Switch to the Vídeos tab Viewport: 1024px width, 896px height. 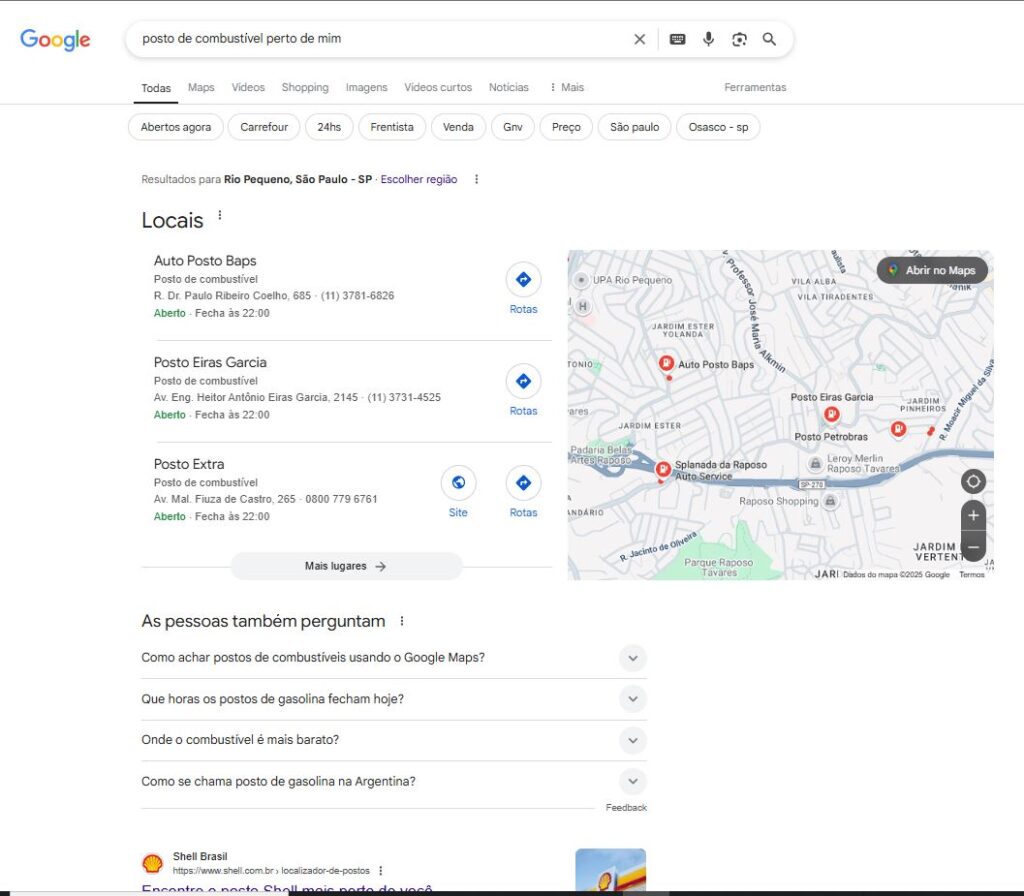click(x=248, y=88)
